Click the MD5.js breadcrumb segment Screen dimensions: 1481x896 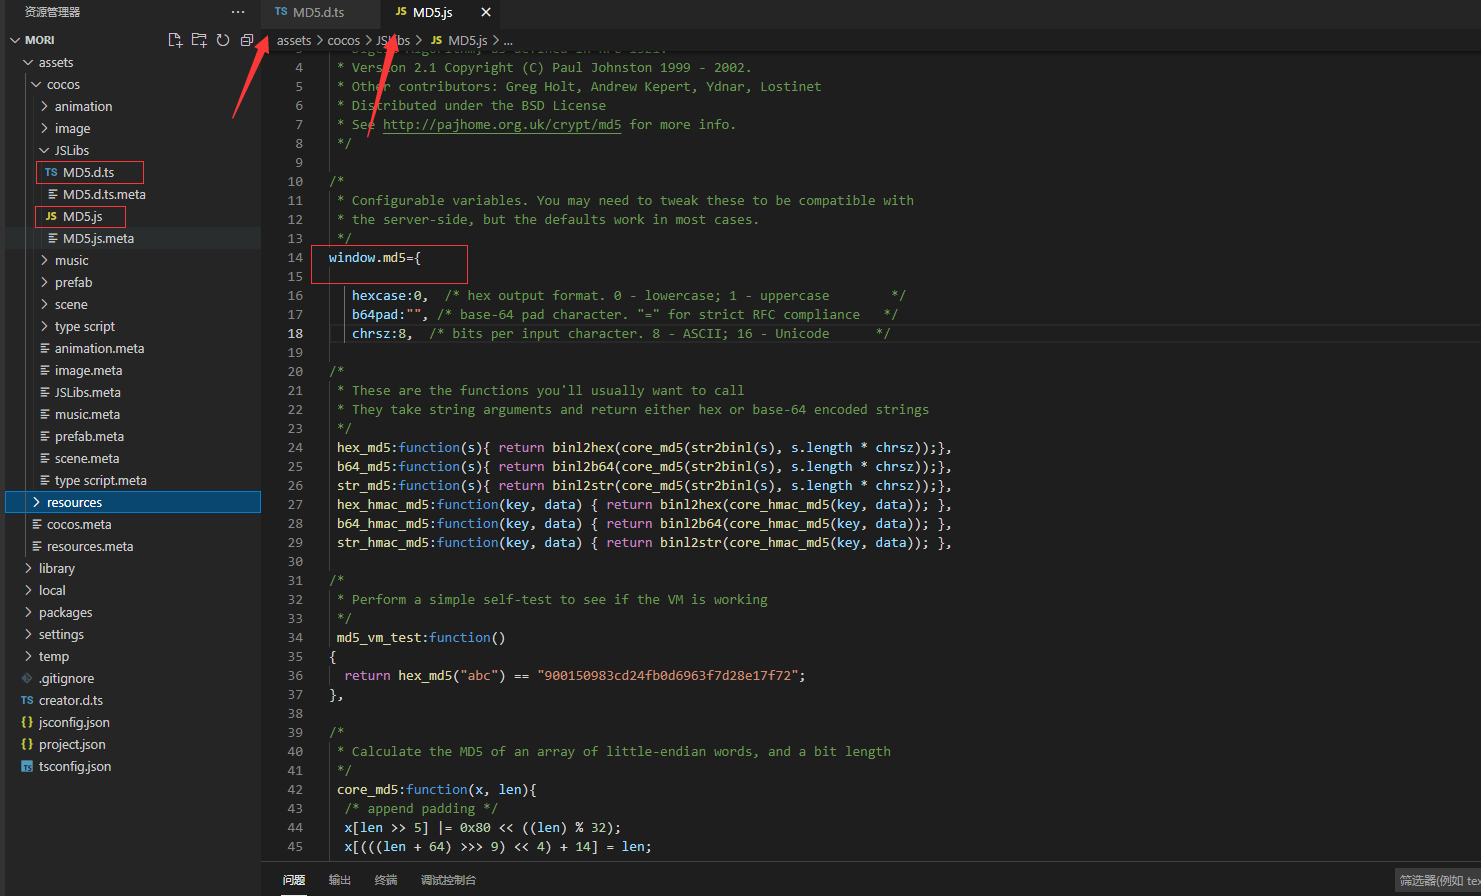467,40
